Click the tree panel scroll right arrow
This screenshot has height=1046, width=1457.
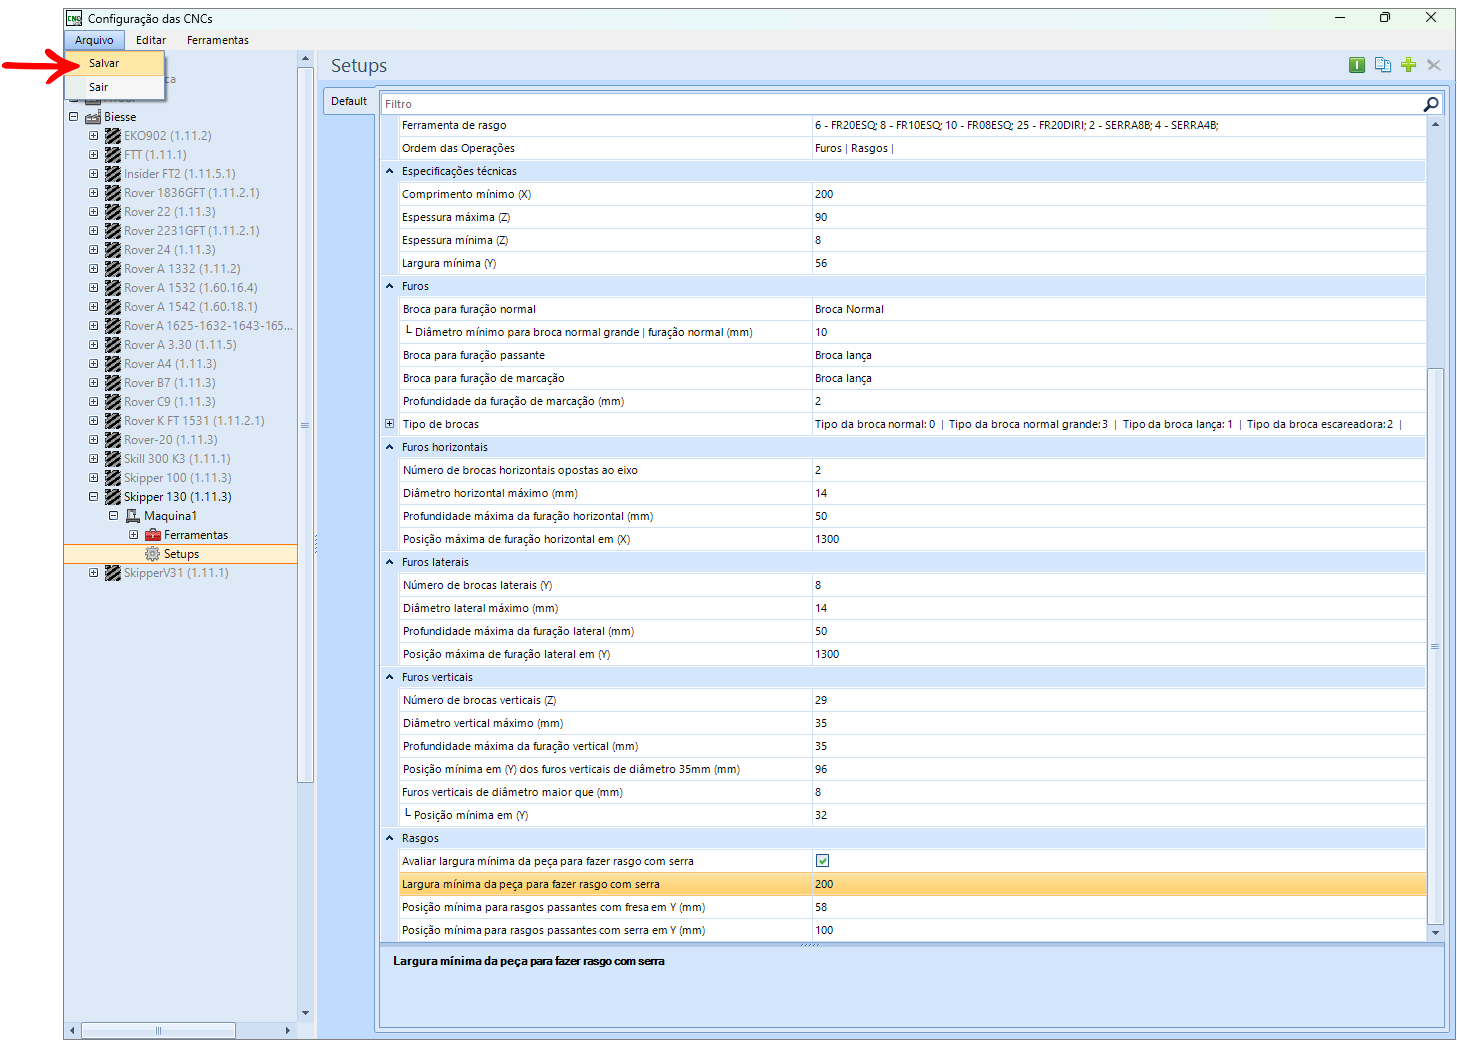point(288,1030)
